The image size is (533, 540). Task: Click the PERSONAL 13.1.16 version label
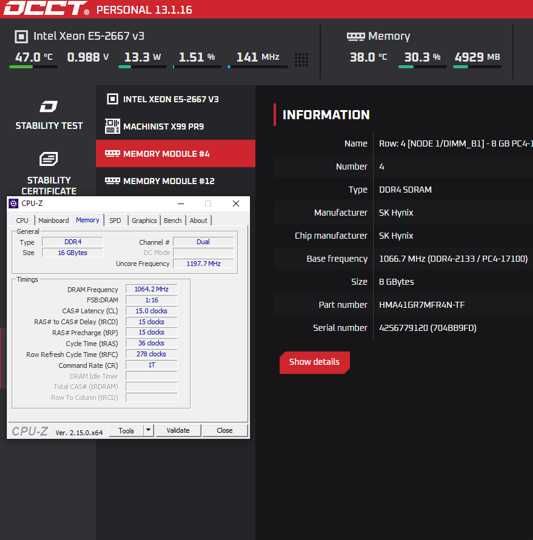click(x=144, y=10)
